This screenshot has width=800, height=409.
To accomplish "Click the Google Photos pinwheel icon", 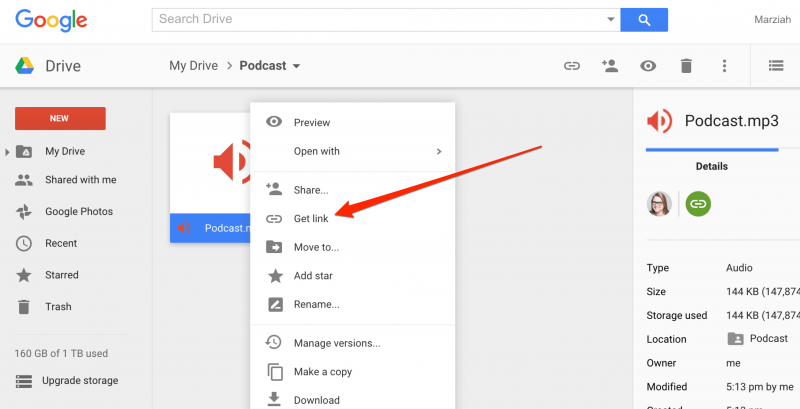I will tap(23, 212).
